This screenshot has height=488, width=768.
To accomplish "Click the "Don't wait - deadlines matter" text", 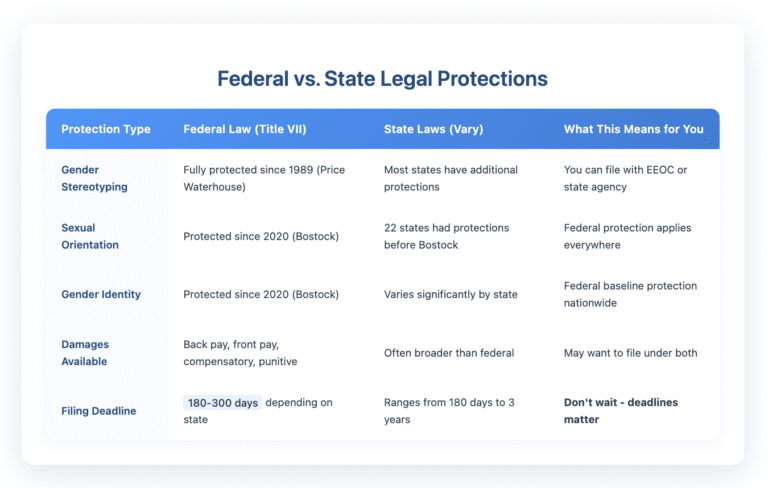I will tap(621, 410).
